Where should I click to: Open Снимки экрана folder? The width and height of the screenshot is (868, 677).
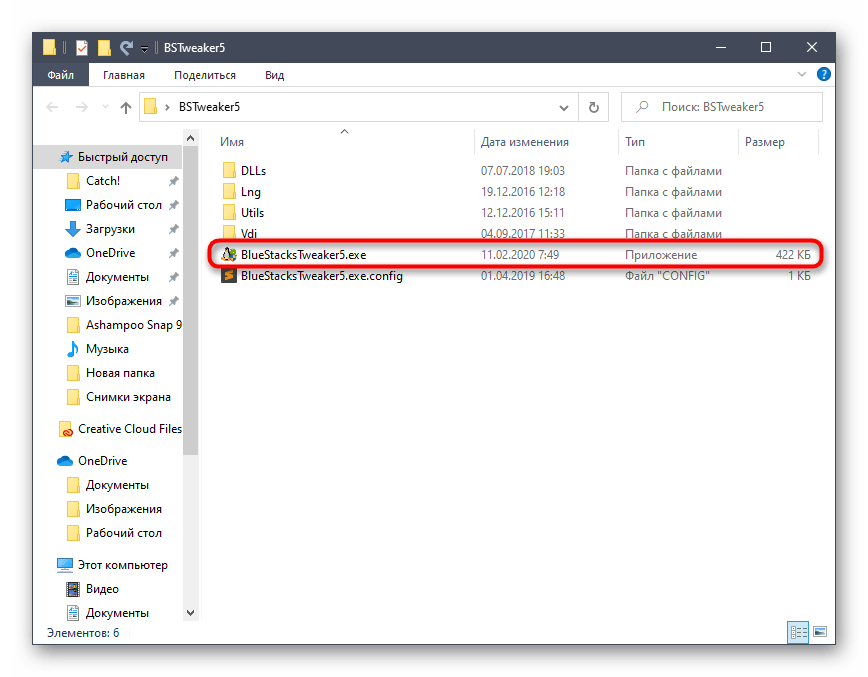[x=128, y=397]
